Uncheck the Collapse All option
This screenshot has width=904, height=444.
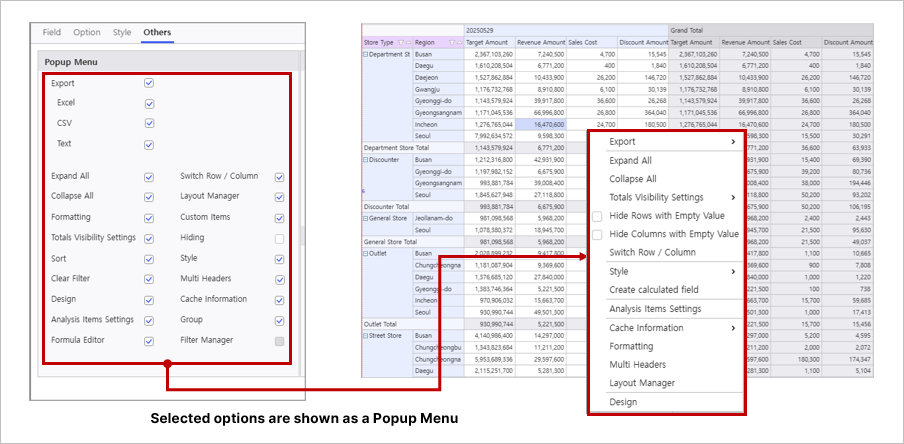149,197
